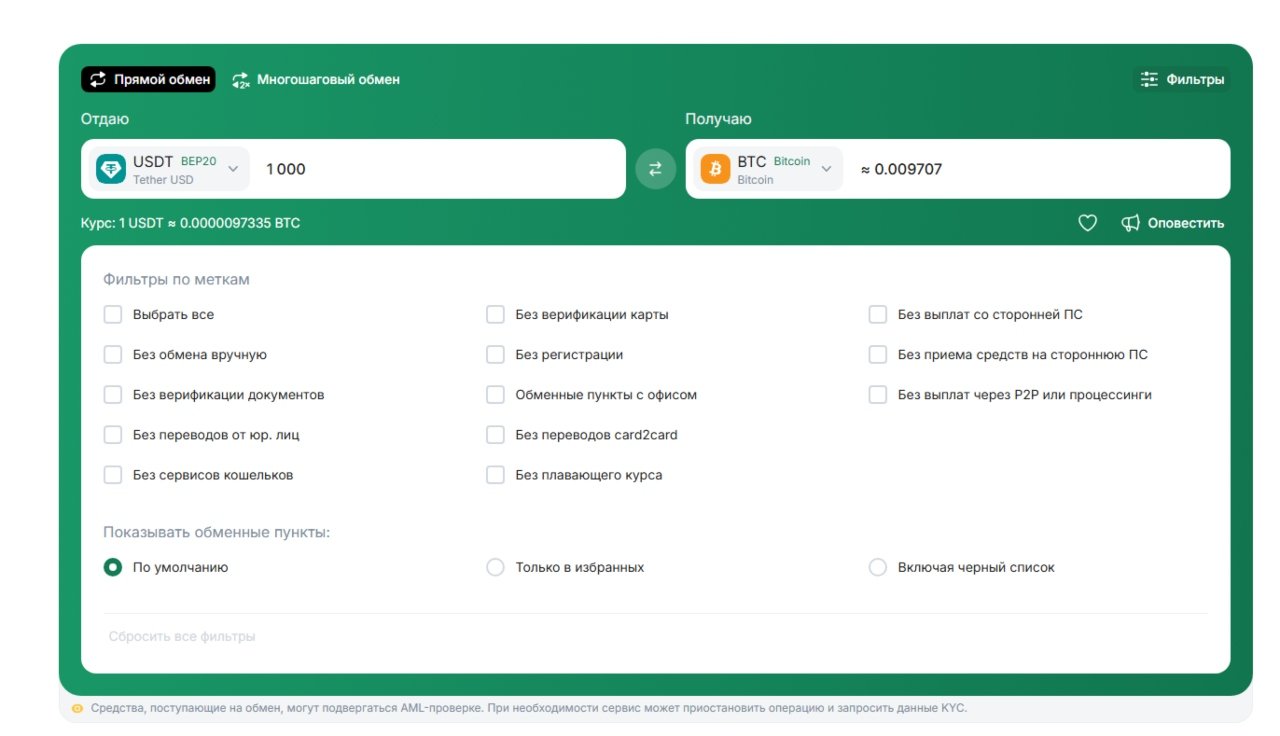Click the circular arrows icon on Прямой обмен
The height and width of the screenshot is (736, 1280).
(x=97, y=78)
